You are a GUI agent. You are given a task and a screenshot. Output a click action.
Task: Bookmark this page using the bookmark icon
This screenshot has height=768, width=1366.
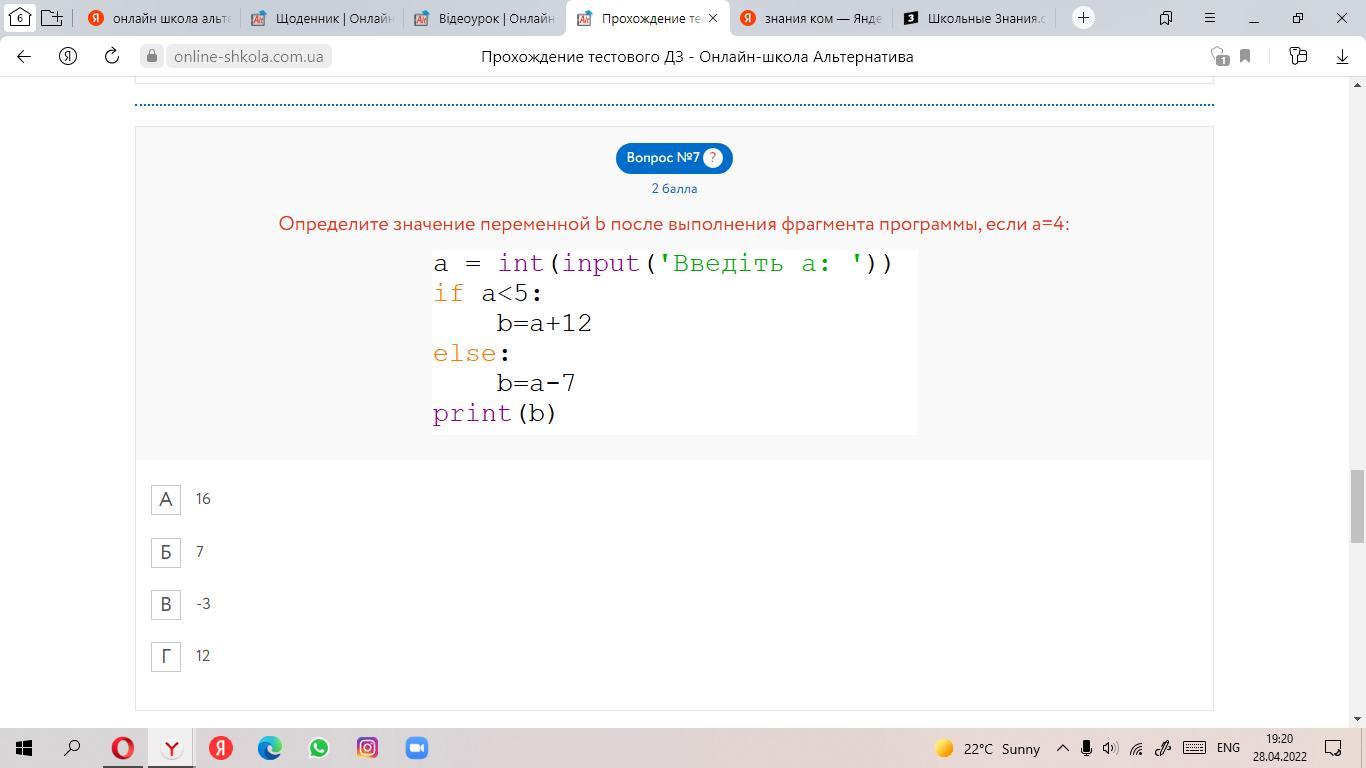[x=1245, y=57]
